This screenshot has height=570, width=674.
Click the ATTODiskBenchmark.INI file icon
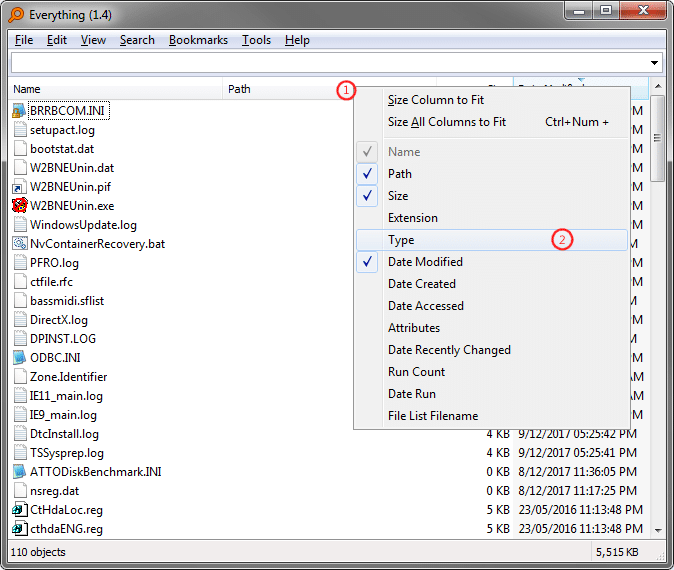point(19,472)
